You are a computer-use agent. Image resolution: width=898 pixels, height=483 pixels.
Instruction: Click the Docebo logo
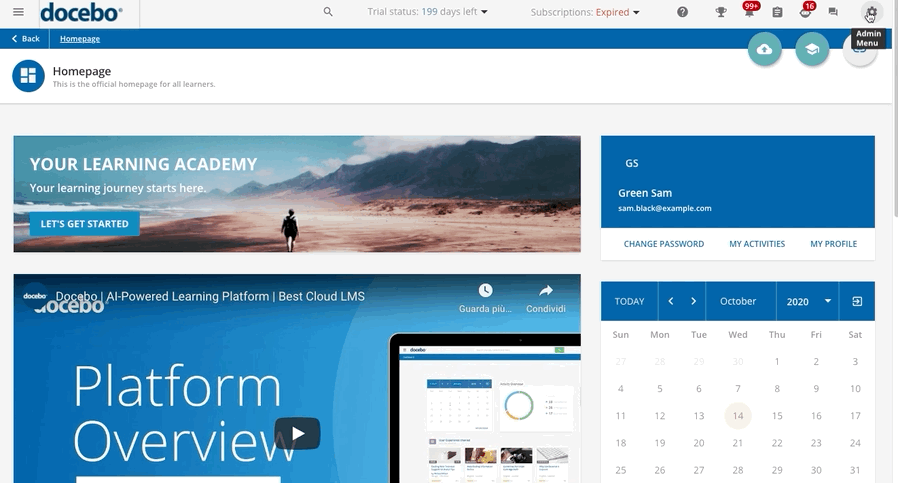click(x=81, y=13)
